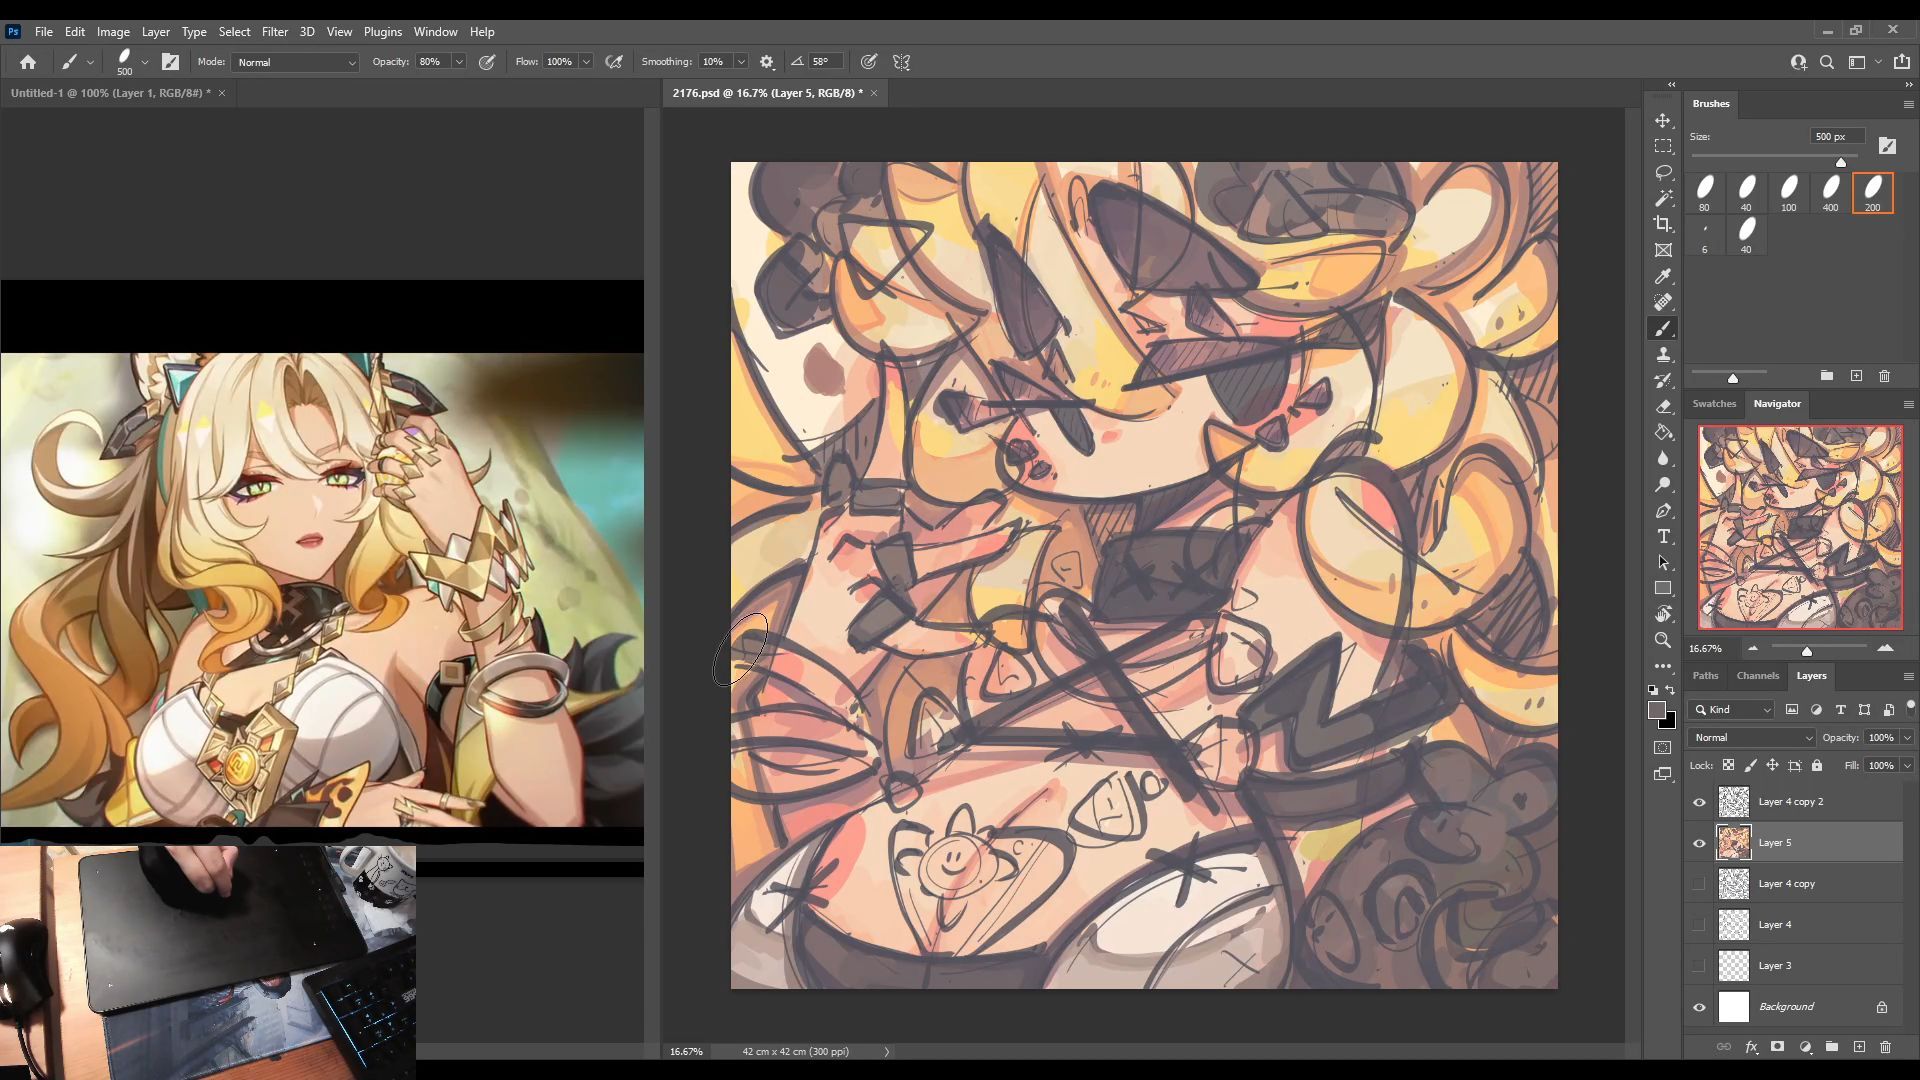Screen dimensions: 1920x1080
Task: Open the brush Mode dropdown
Action: (x=296, y=62)
